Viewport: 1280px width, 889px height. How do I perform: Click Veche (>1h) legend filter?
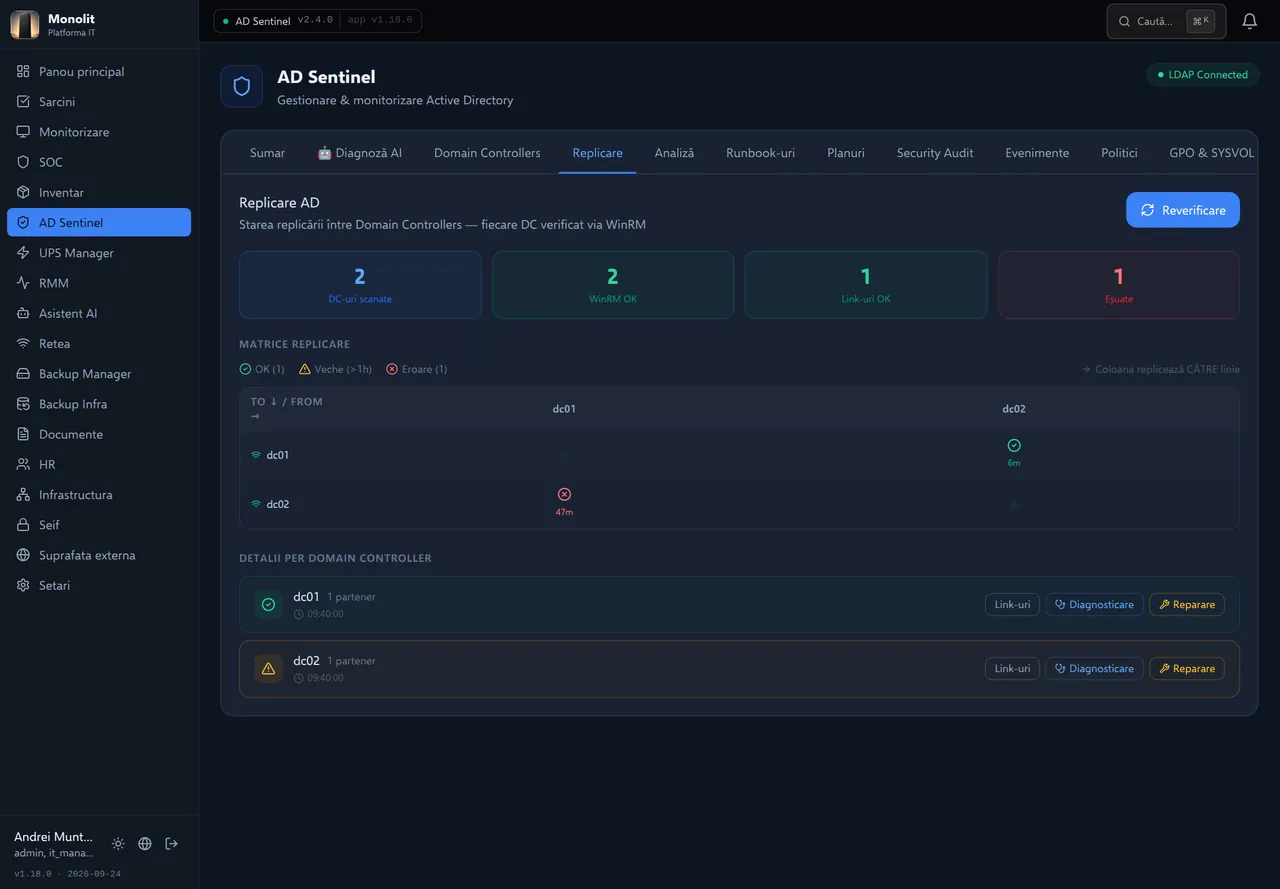pyautogui.click(x=335, y=369)
